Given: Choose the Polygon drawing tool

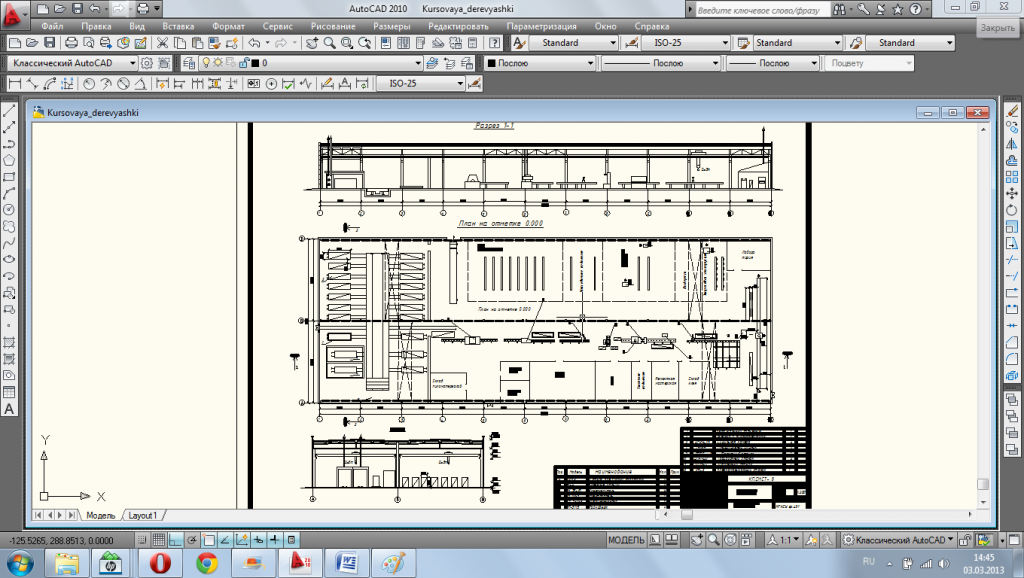Looking at the screenshot, I should [9, 161].
